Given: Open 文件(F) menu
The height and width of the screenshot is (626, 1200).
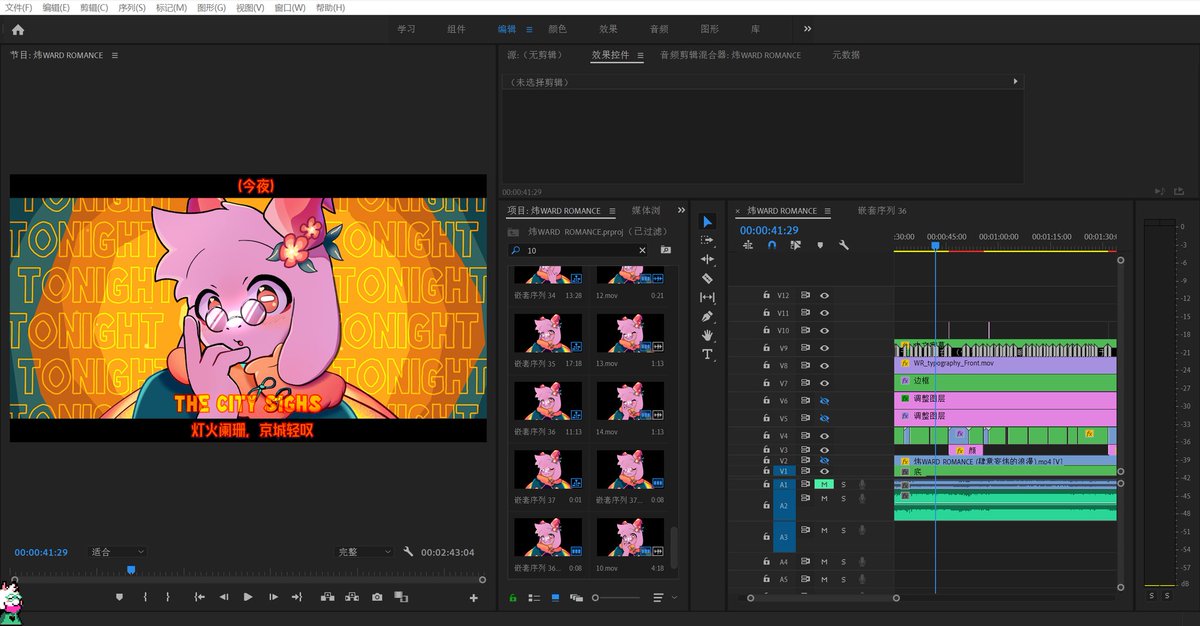Looking at the screenshot, I should click(19, 7).
